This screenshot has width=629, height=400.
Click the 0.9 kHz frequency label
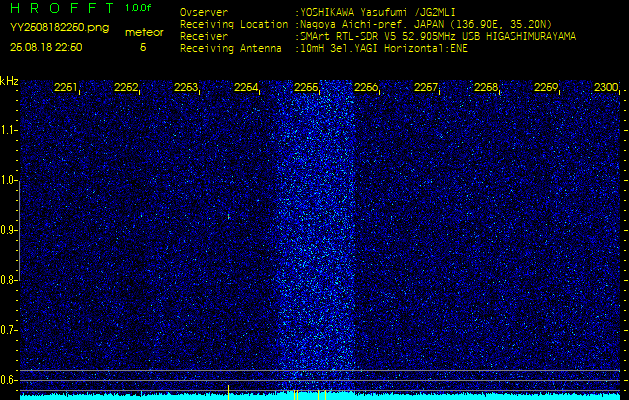(x=7, y=230)
